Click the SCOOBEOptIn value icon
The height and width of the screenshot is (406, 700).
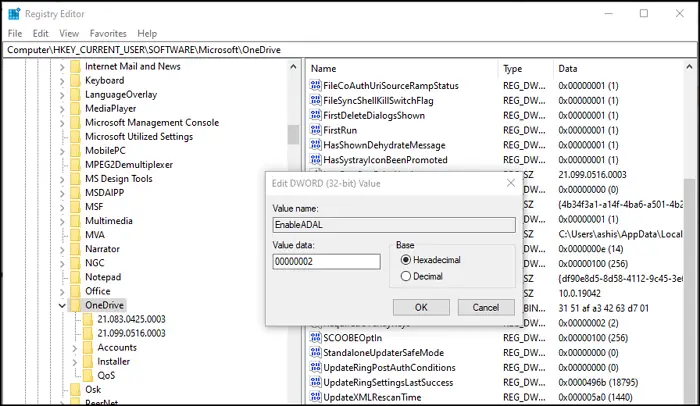316,338
